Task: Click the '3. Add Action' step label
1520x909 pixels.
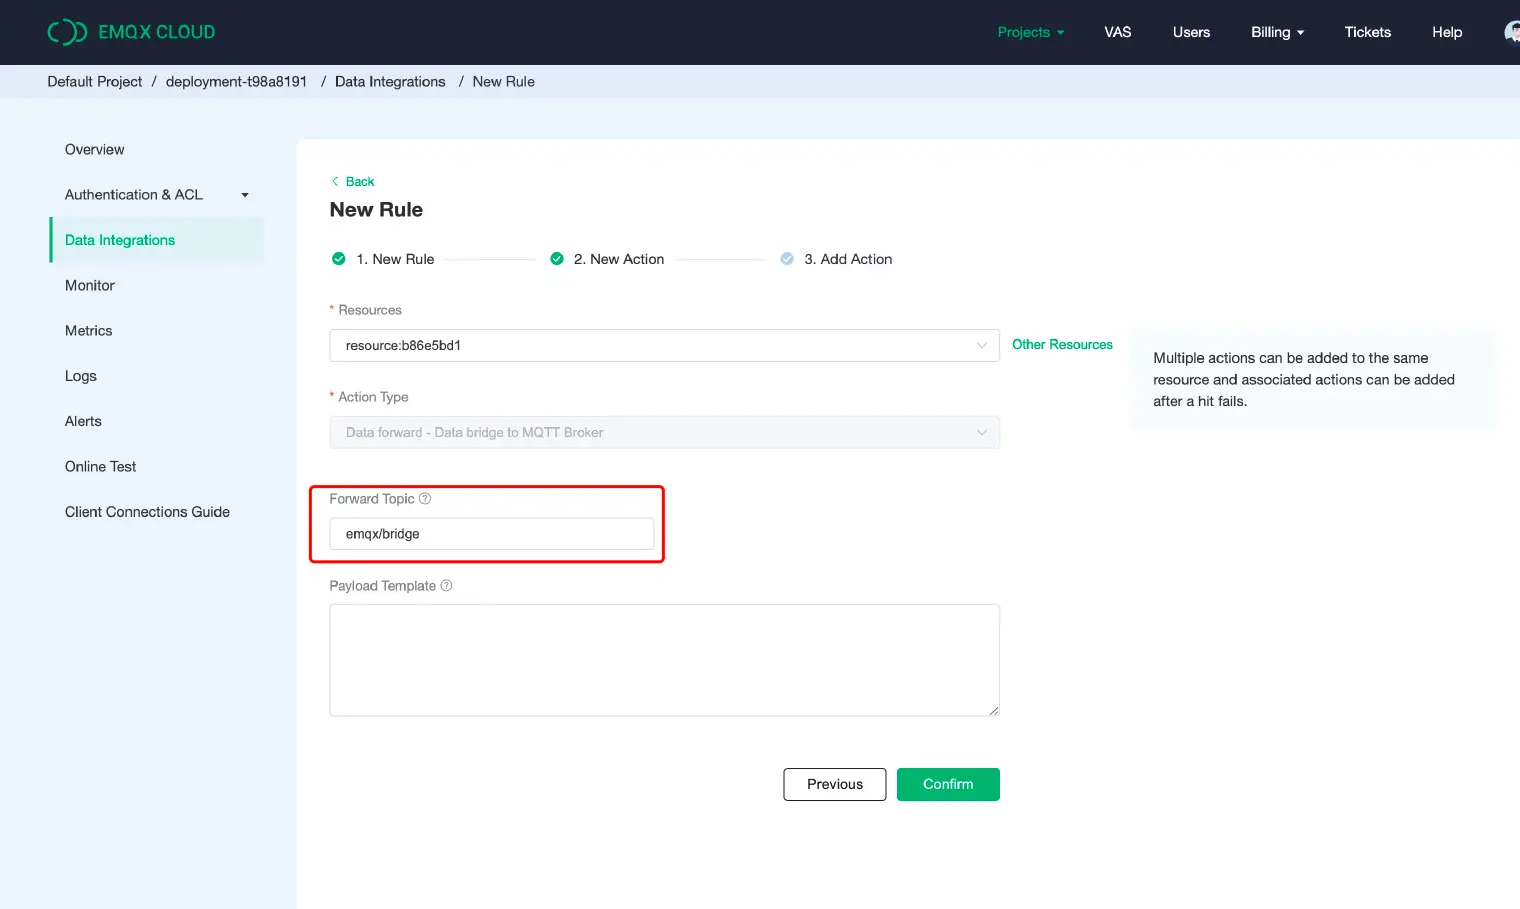Action: pos(848,259)
